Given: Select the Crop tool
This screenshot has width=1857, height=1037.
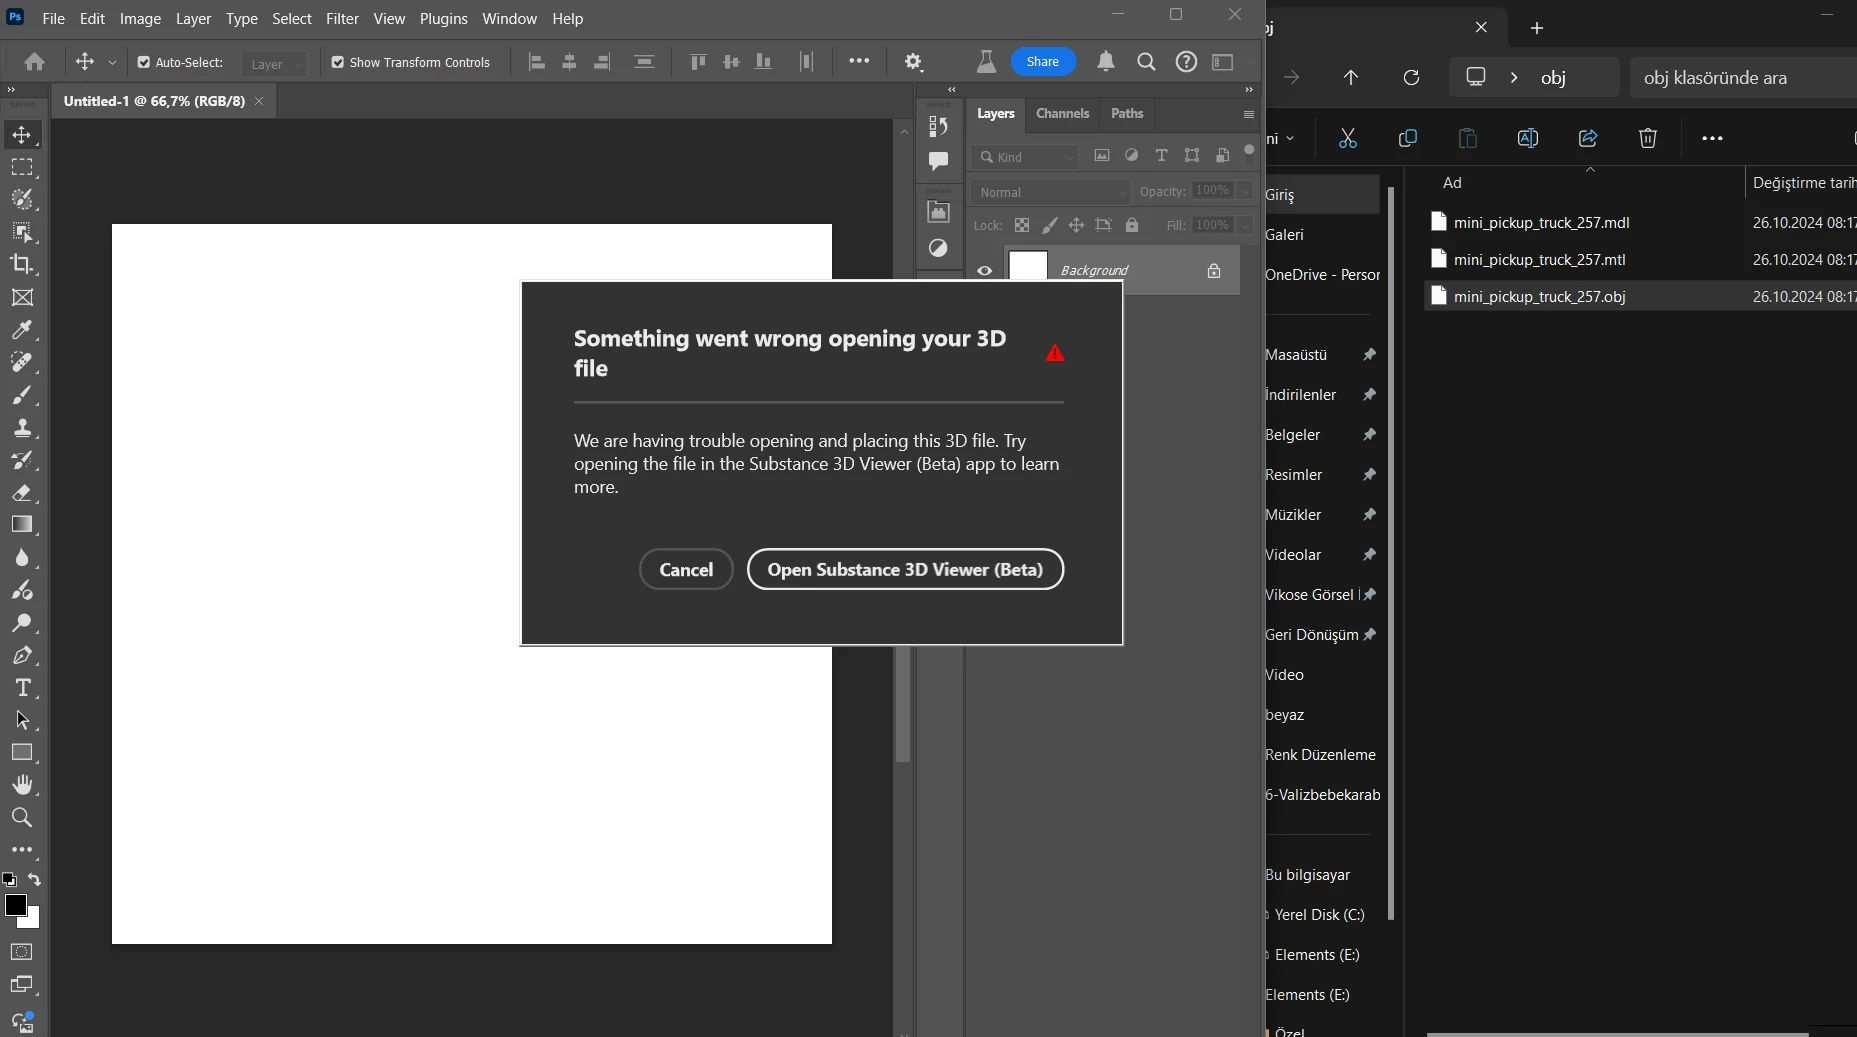Looking at the screenshot, I should coord(22,264).
